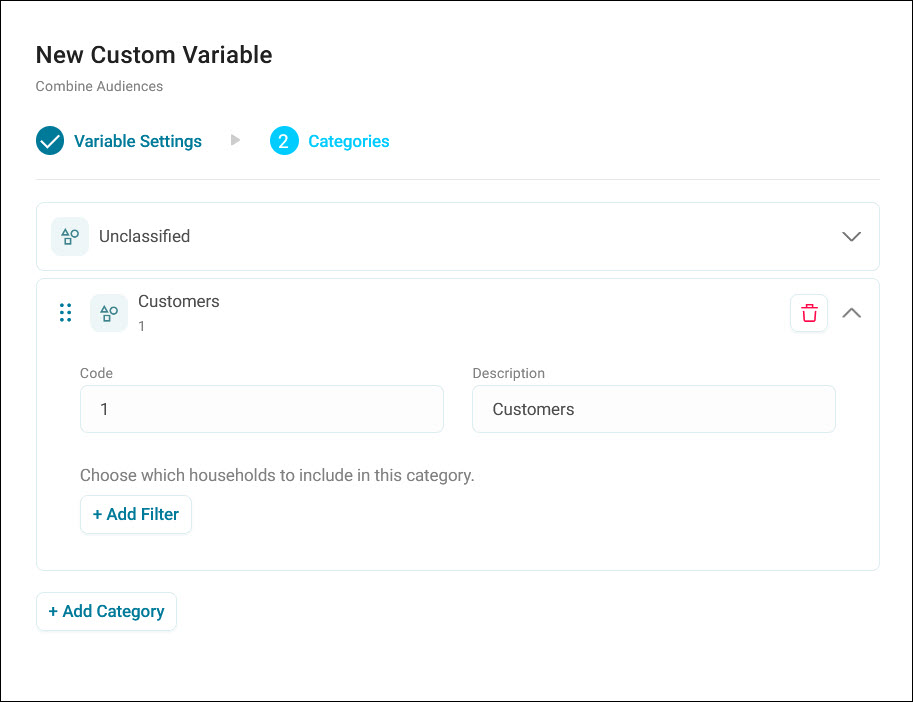Click the completed checkmark step circle
Screen dimensions: 913x702
[50, 141]
